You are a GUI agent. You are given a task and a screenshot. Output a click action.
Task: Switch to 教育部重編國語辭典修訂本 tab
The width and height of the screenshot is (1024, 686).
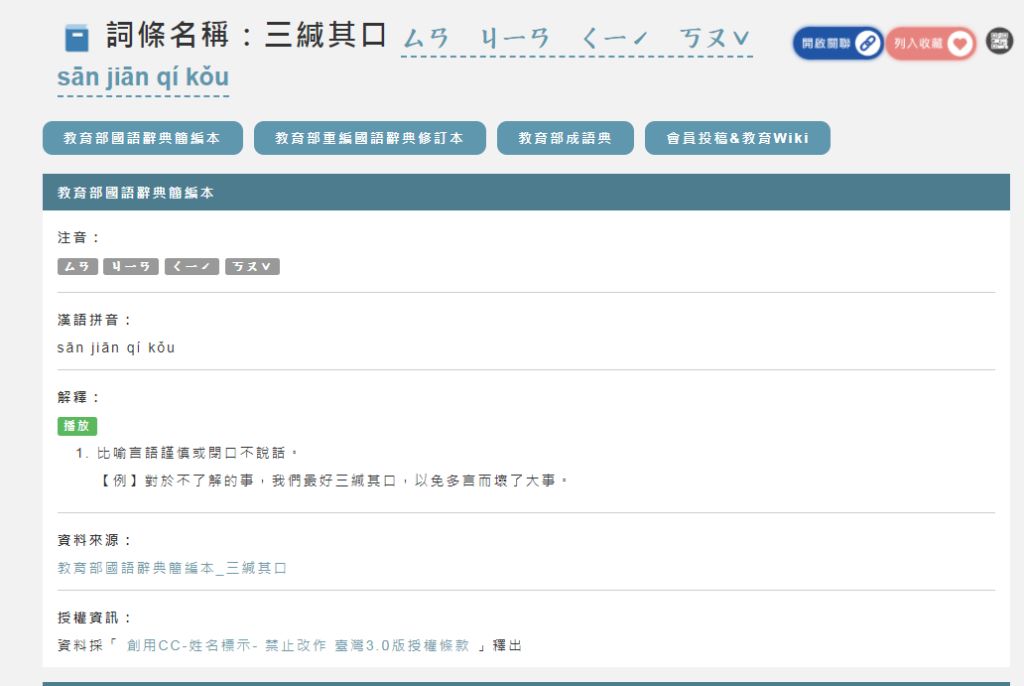(x=369, y=139)
